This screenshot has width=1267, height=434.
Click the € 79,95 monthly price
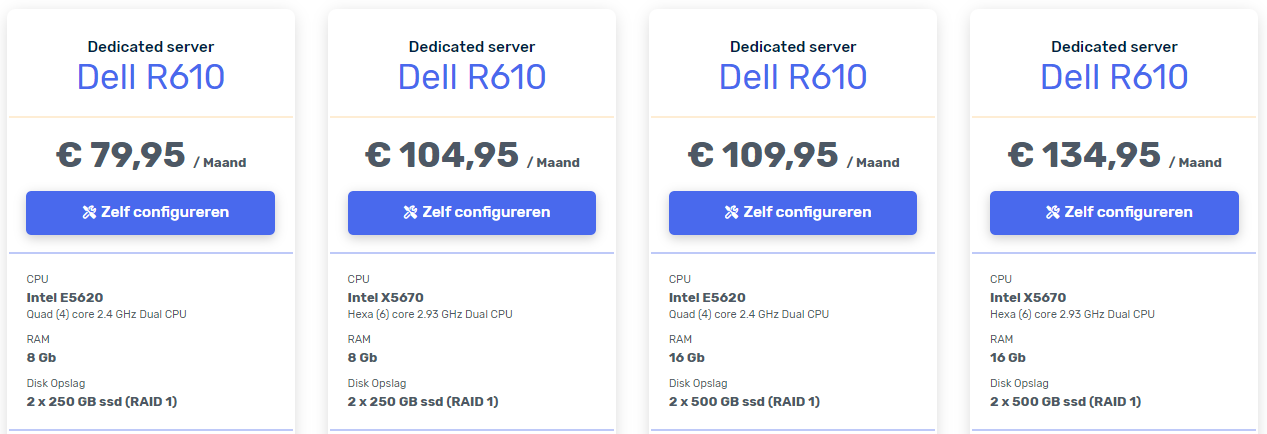point(121,155)
